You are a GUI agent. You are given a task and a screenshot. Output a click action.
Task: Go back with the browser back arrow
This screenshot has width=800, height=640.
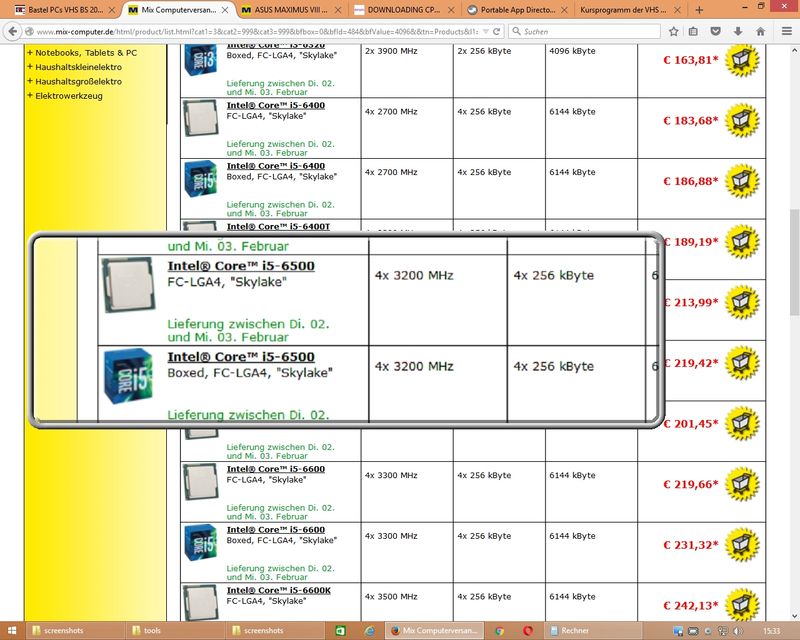click(13, 32)
